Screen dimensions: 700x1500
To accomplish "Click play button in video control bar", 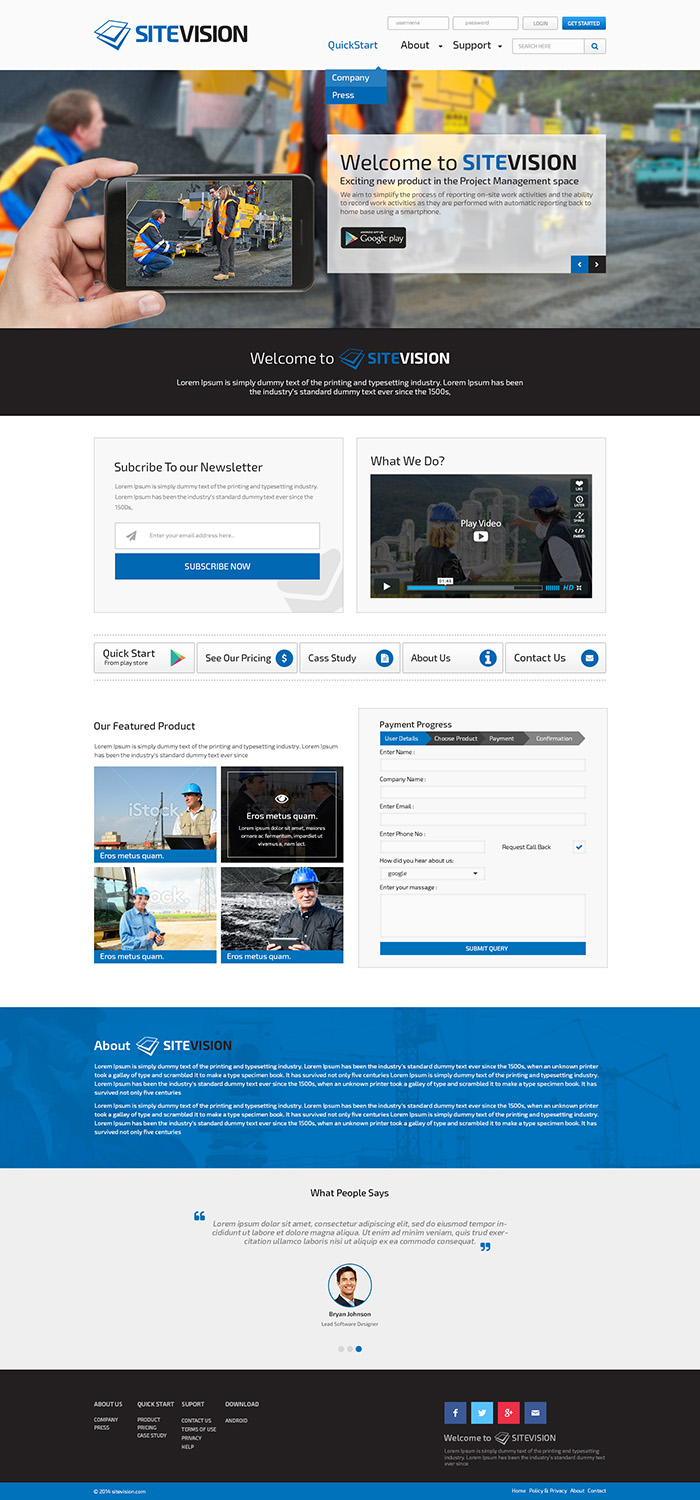I will coord(387,587).
